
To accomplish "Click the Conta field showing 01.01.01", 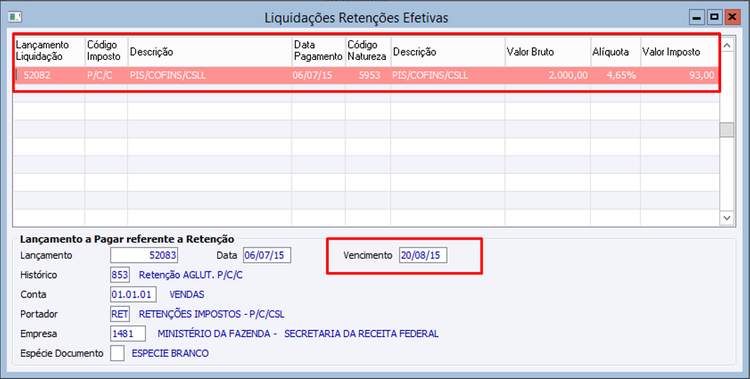I will 133,294.
